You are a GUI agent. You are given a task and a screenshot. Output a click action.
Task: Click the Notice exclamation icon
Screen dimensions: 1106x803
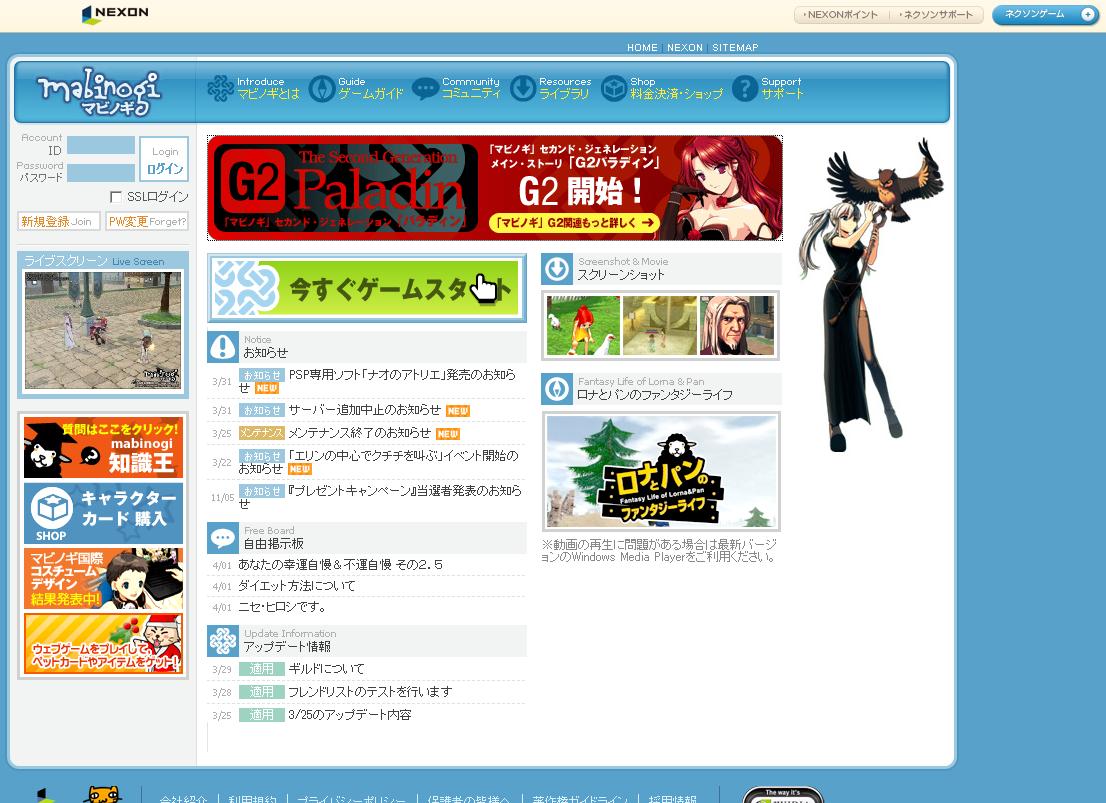223,347
